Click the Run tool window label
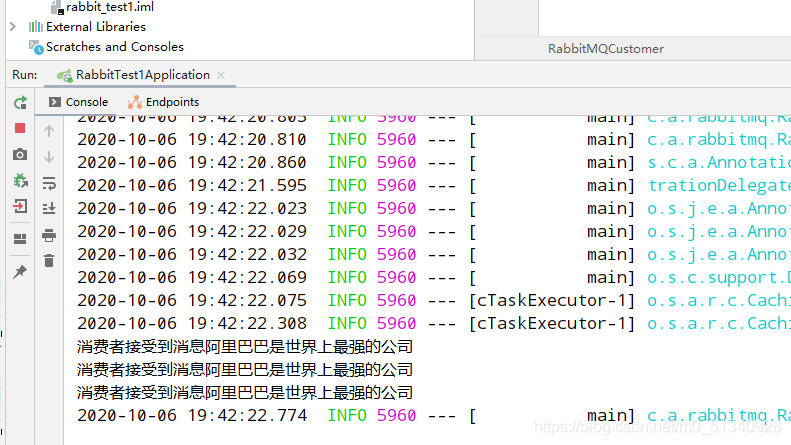 [25, 75]
